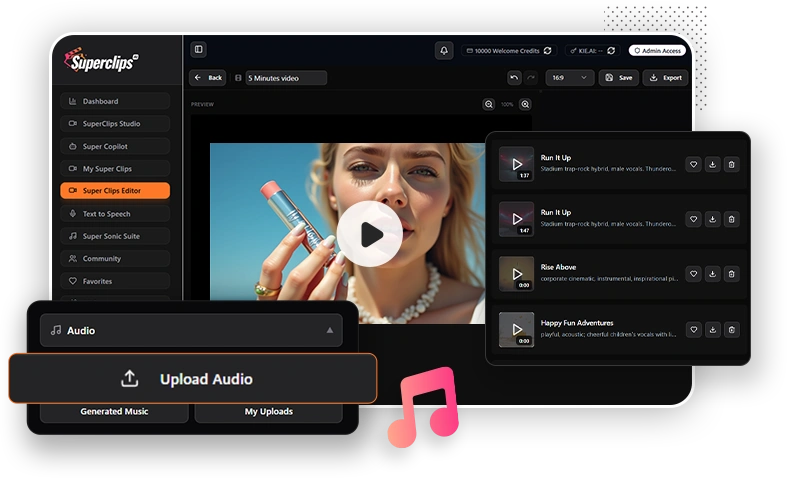
Task: Play the video in the preview
Action: point(369,234)
